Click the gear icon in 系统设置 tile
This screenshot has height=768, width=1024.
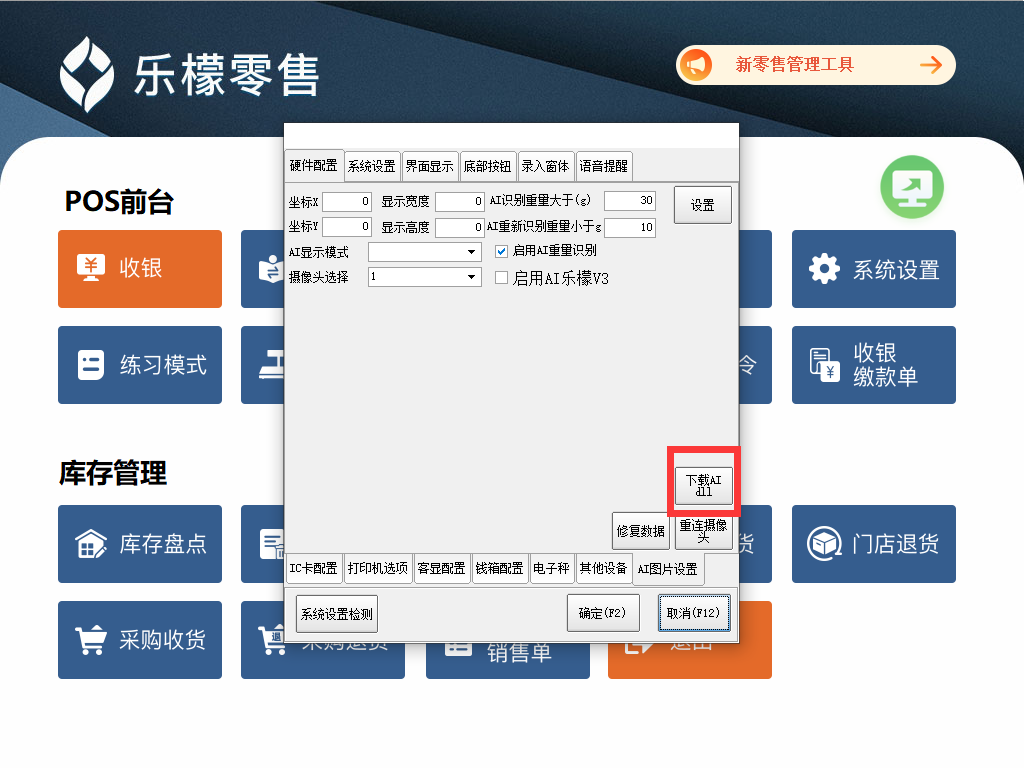[824, 268]
